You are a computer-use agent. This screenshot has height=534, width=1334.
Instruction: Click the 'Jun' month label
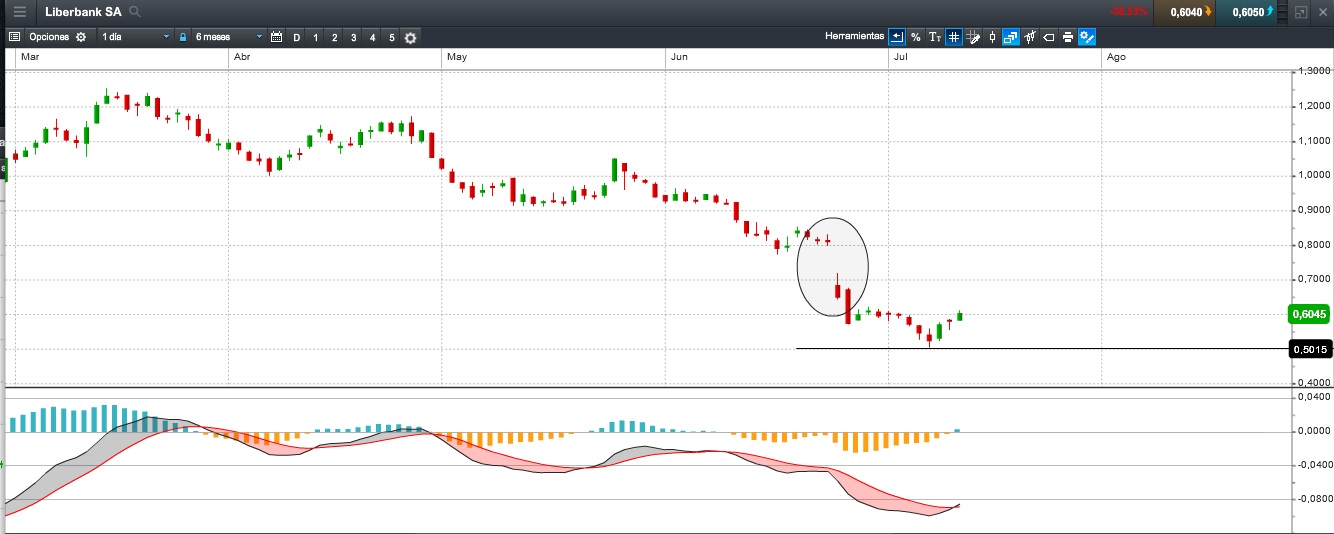point(679,57)
